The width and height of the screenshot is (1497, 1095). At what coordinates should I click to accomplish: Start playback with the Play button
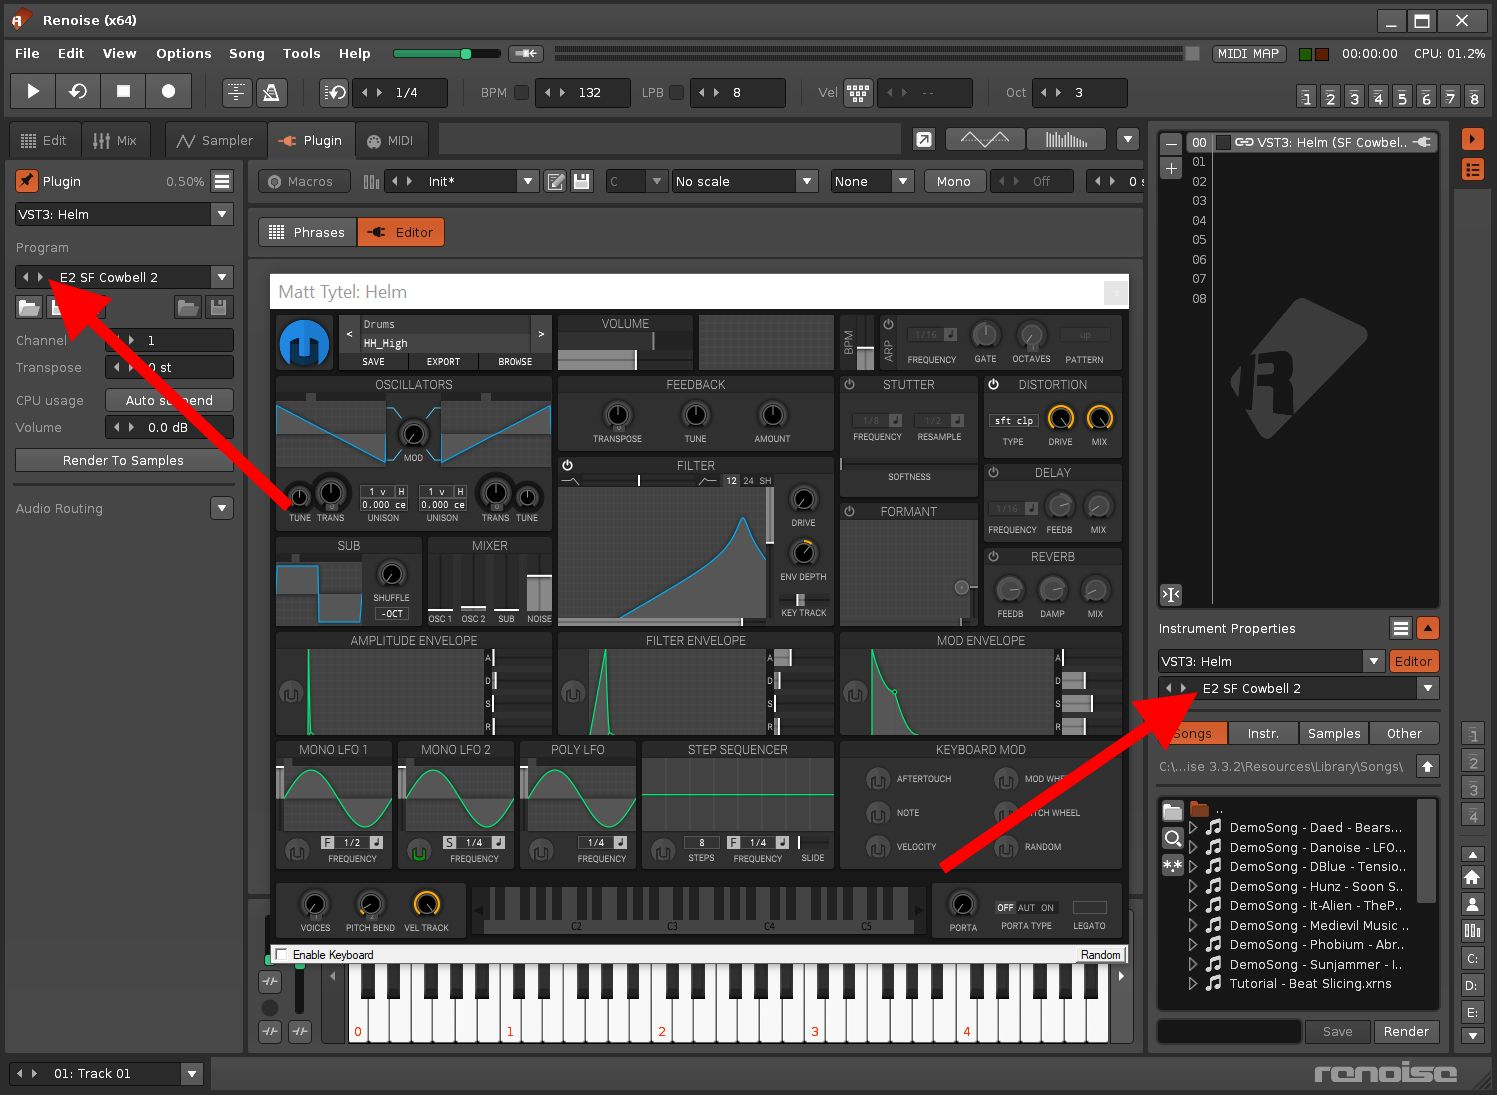(x=33, y=91)
